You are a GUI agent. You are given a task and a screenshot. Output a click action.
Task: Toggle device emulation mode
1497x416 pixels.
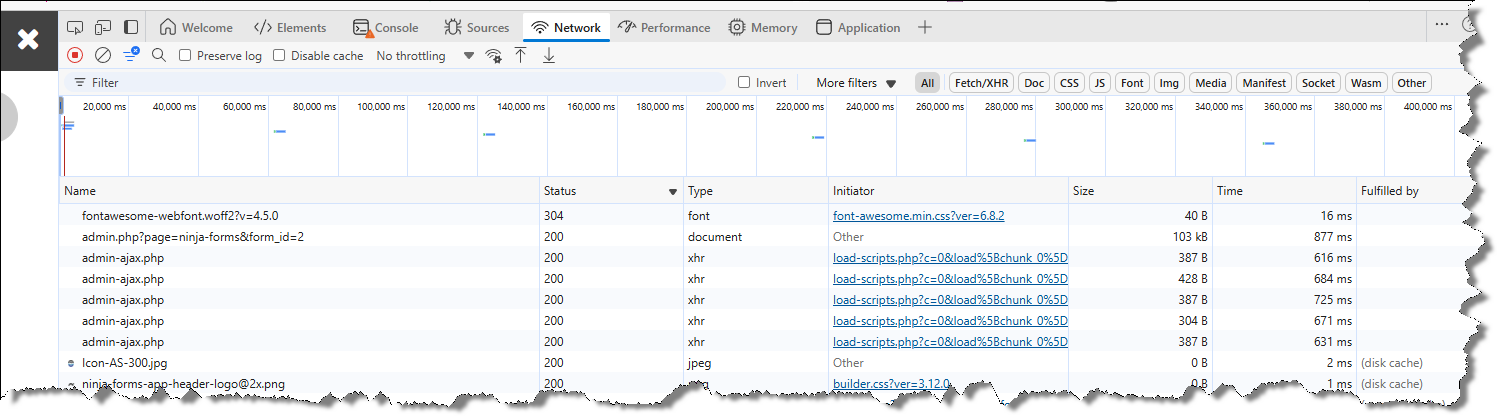(x=104, y=27)
